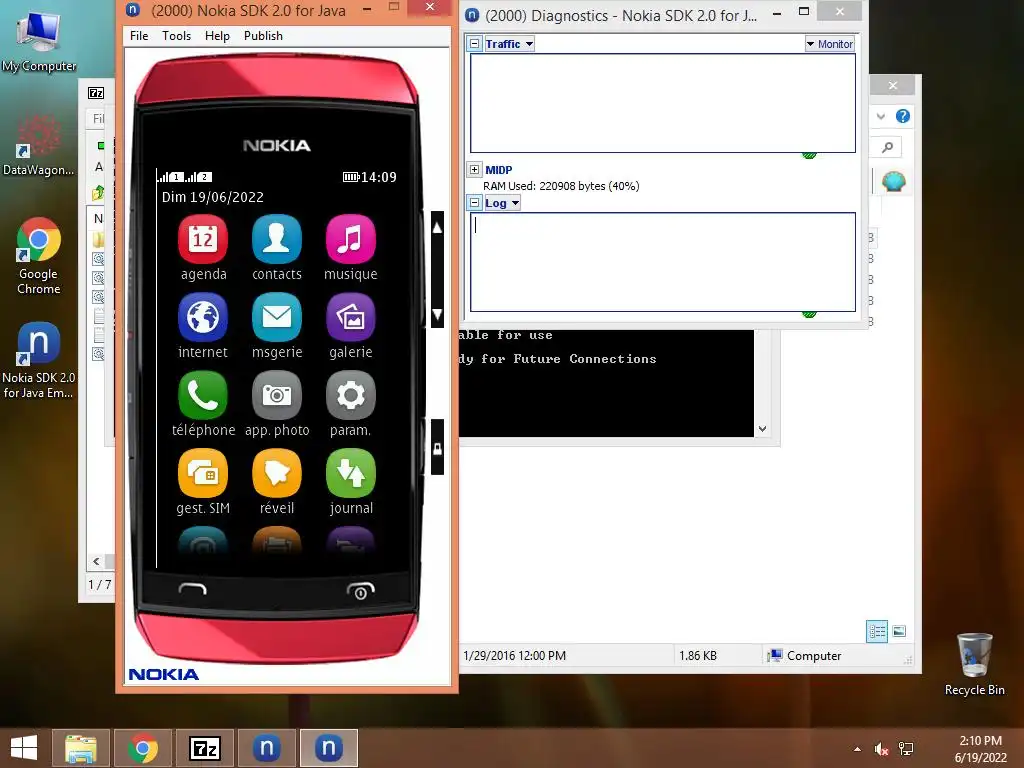The height and width of the screenshot is (768, 1024).
Task: Click the Traffic section label
Action: click(x=503, y=44)
